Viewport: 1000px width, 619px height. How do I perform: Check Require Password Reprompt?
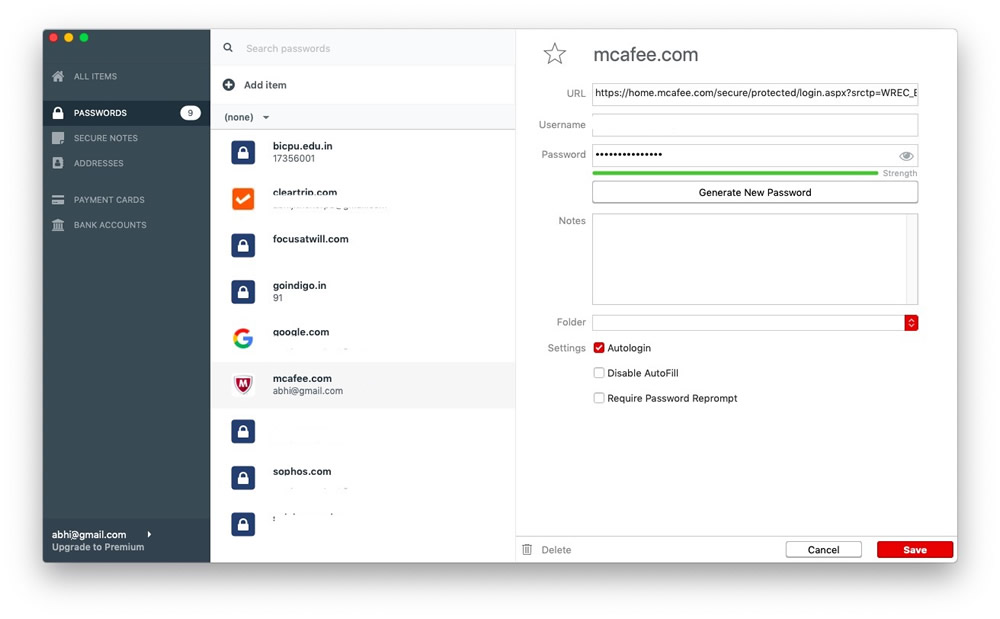click(599, 398)
